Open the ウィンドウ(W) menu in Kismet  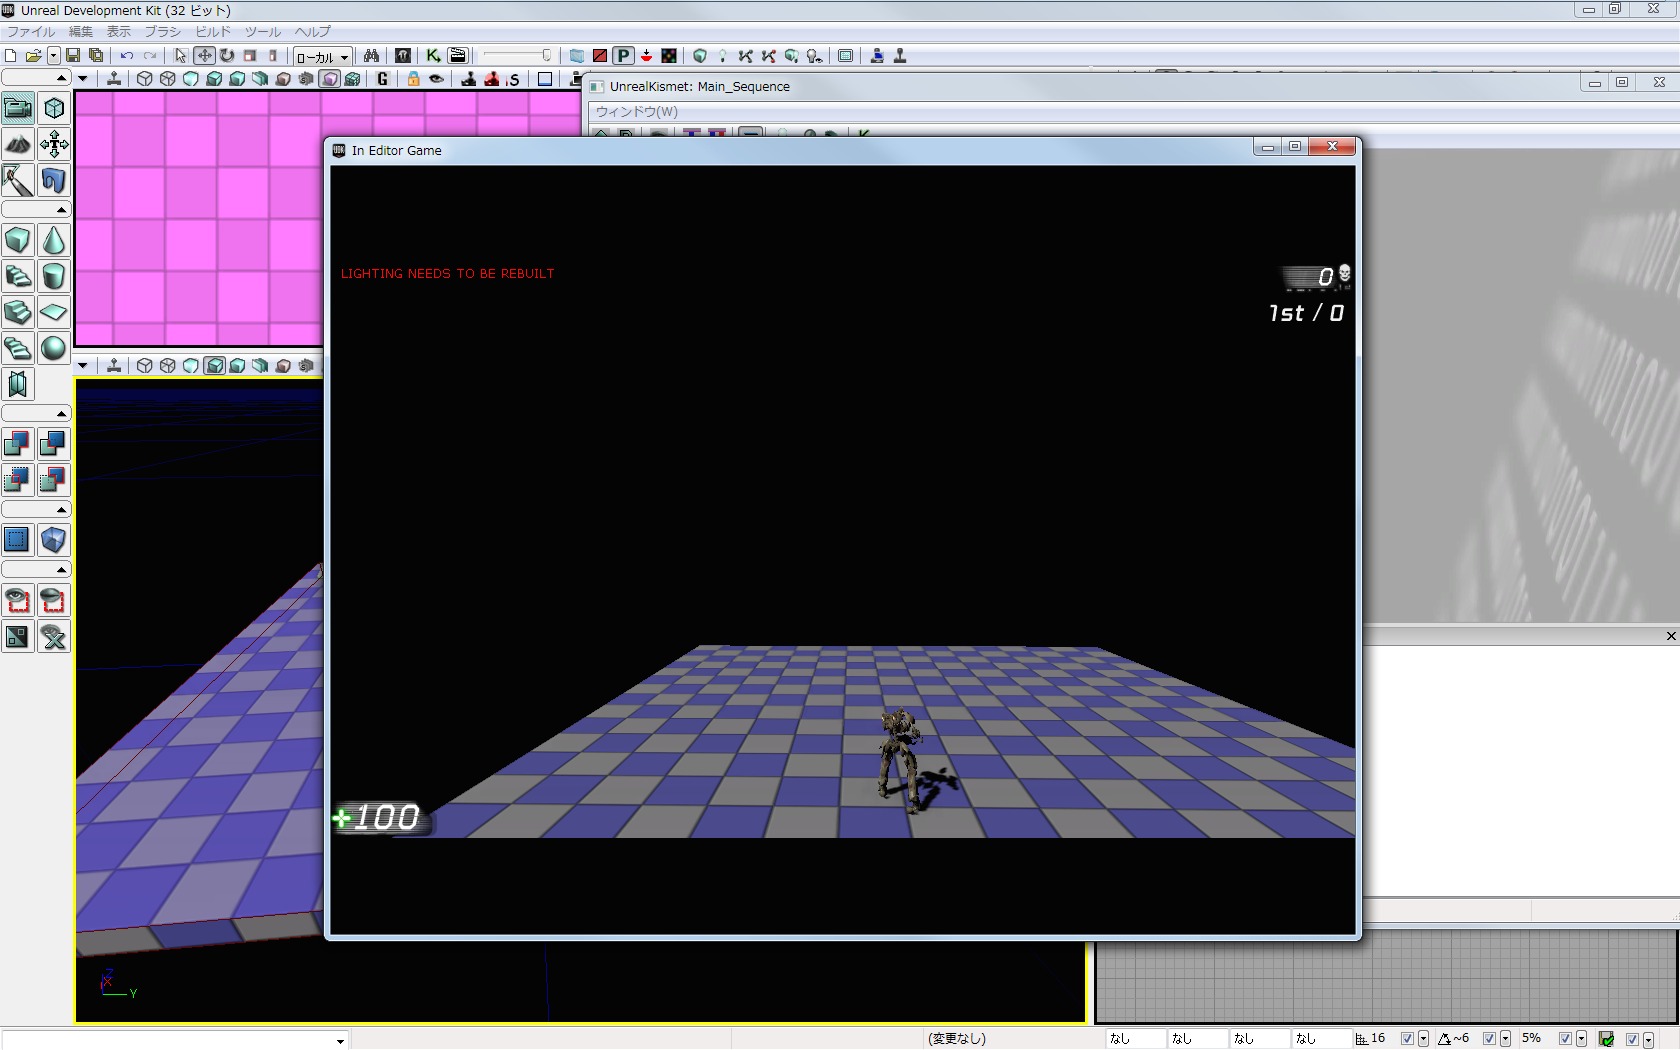636,112
